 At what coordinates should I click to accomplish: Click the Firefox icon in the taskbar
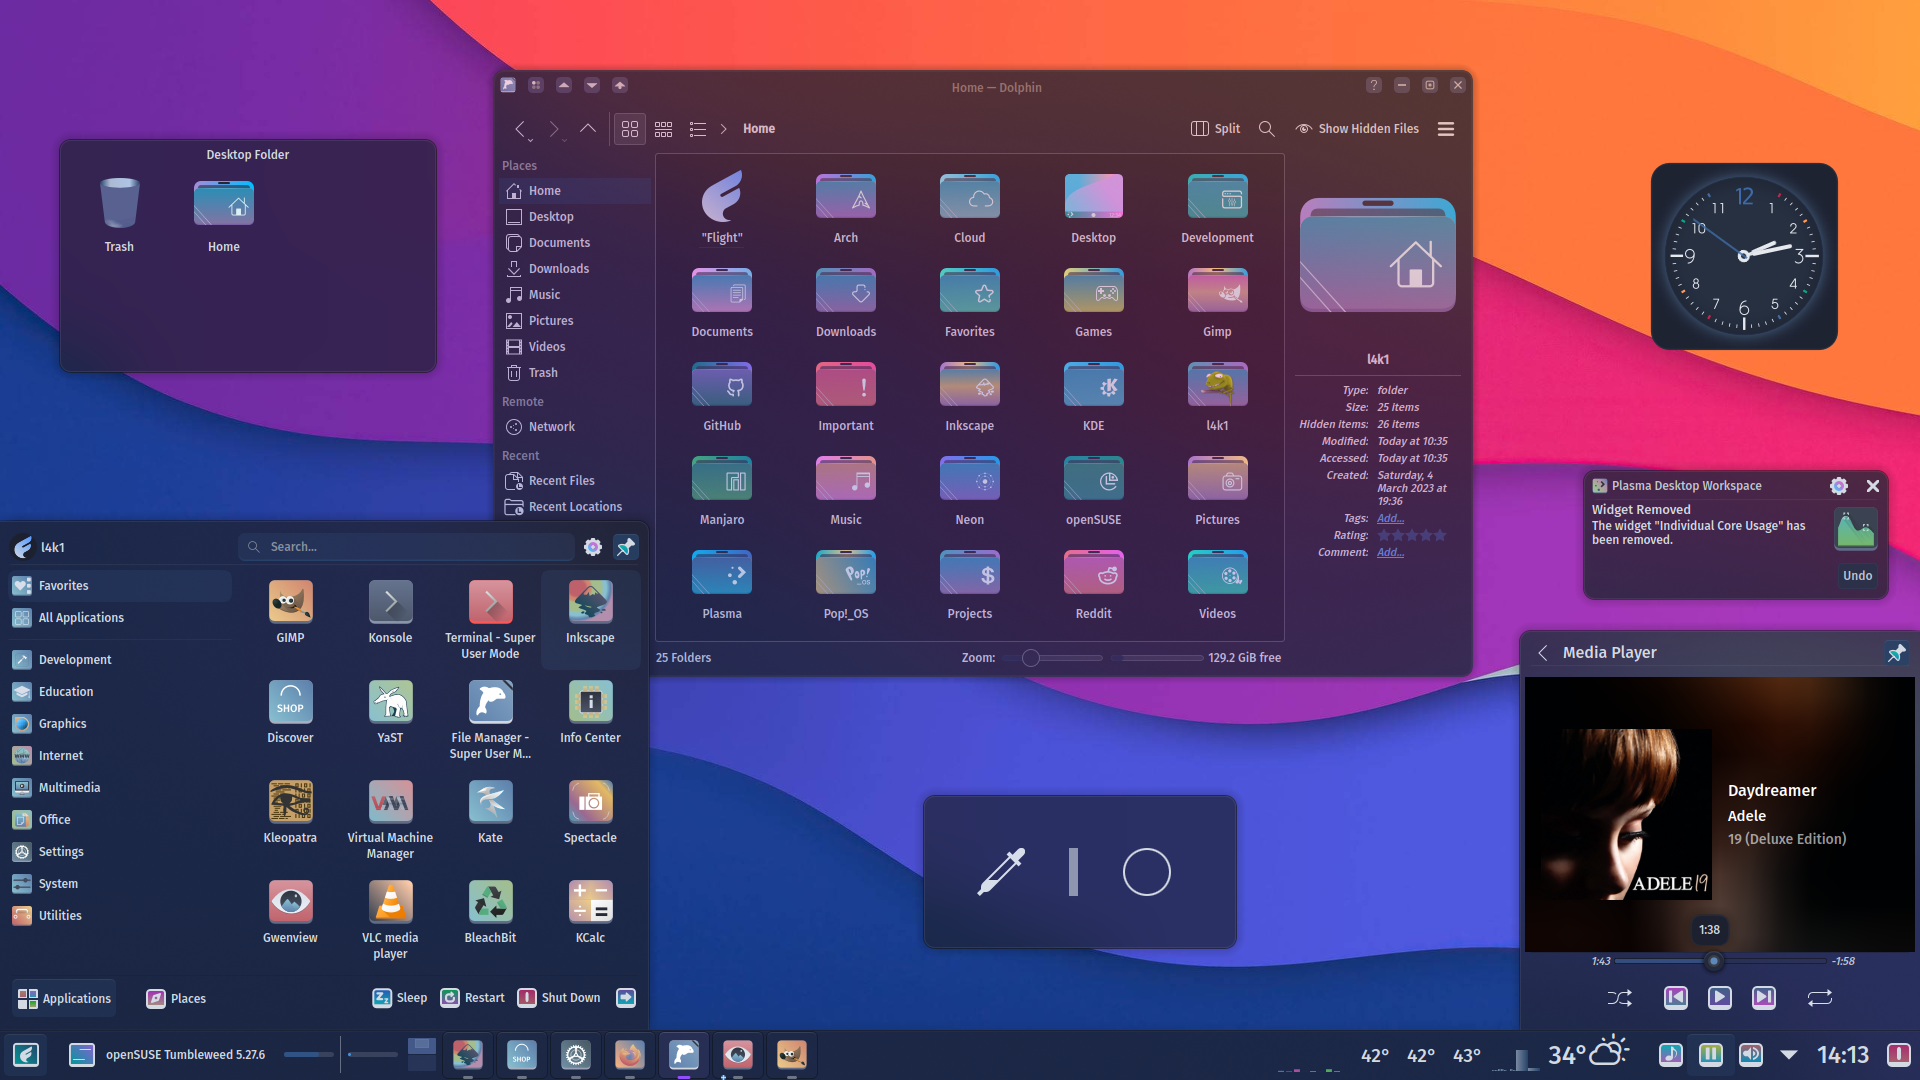tap(629, 1054)
